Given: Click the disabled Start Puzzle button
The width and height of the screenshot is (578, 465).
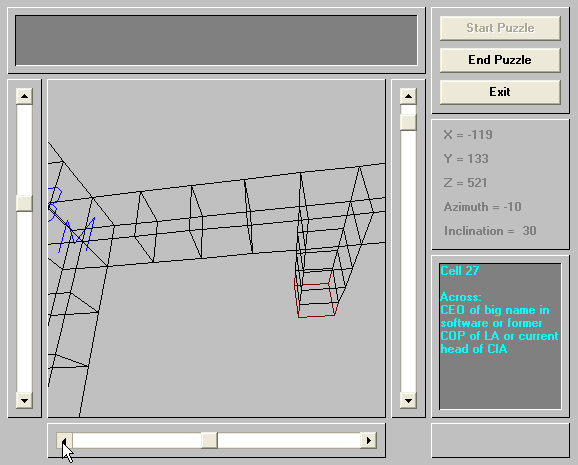Looking at the screenshot, I should (500, 28).
